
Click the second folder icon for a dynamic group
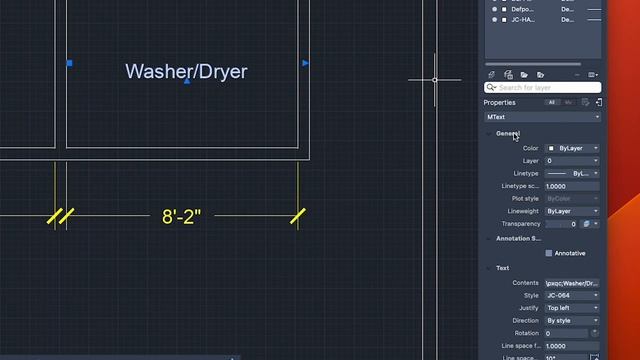pos(540,75)
